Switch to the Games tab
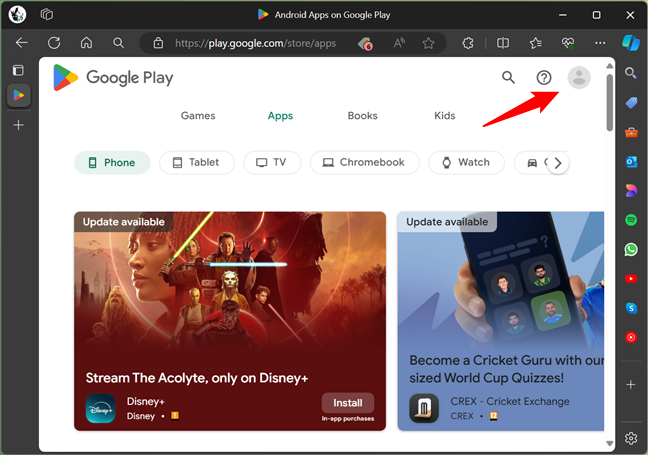Viewport: 648px width, 455px height. tap(198, 116)
